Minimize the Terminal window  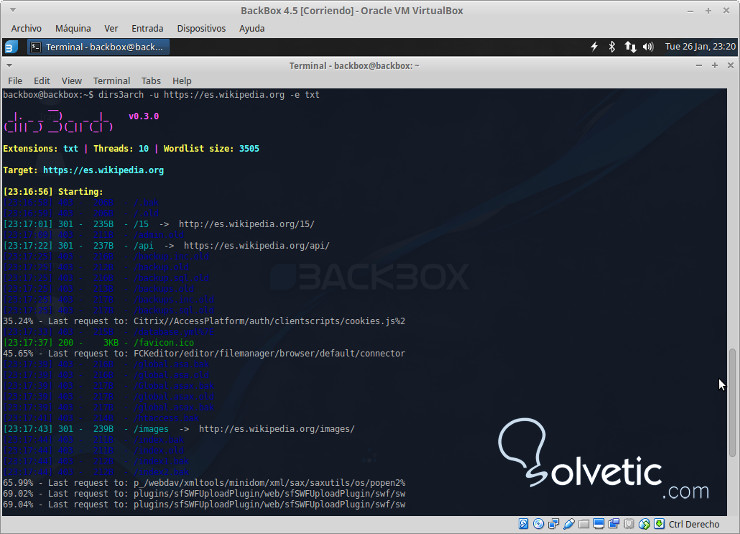tap(699, 66)
